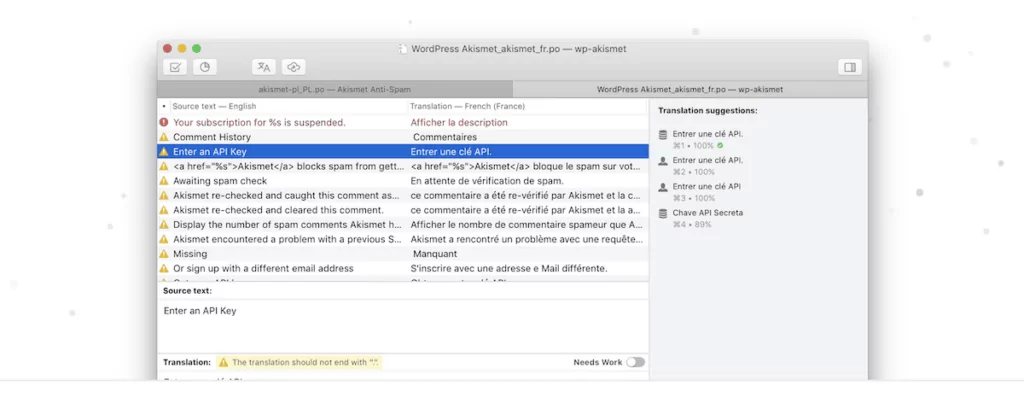Toggle the sidebar panel icon
Image resolution: width=1024 pixels, height=415 pixels.
[x=850, y=67]
